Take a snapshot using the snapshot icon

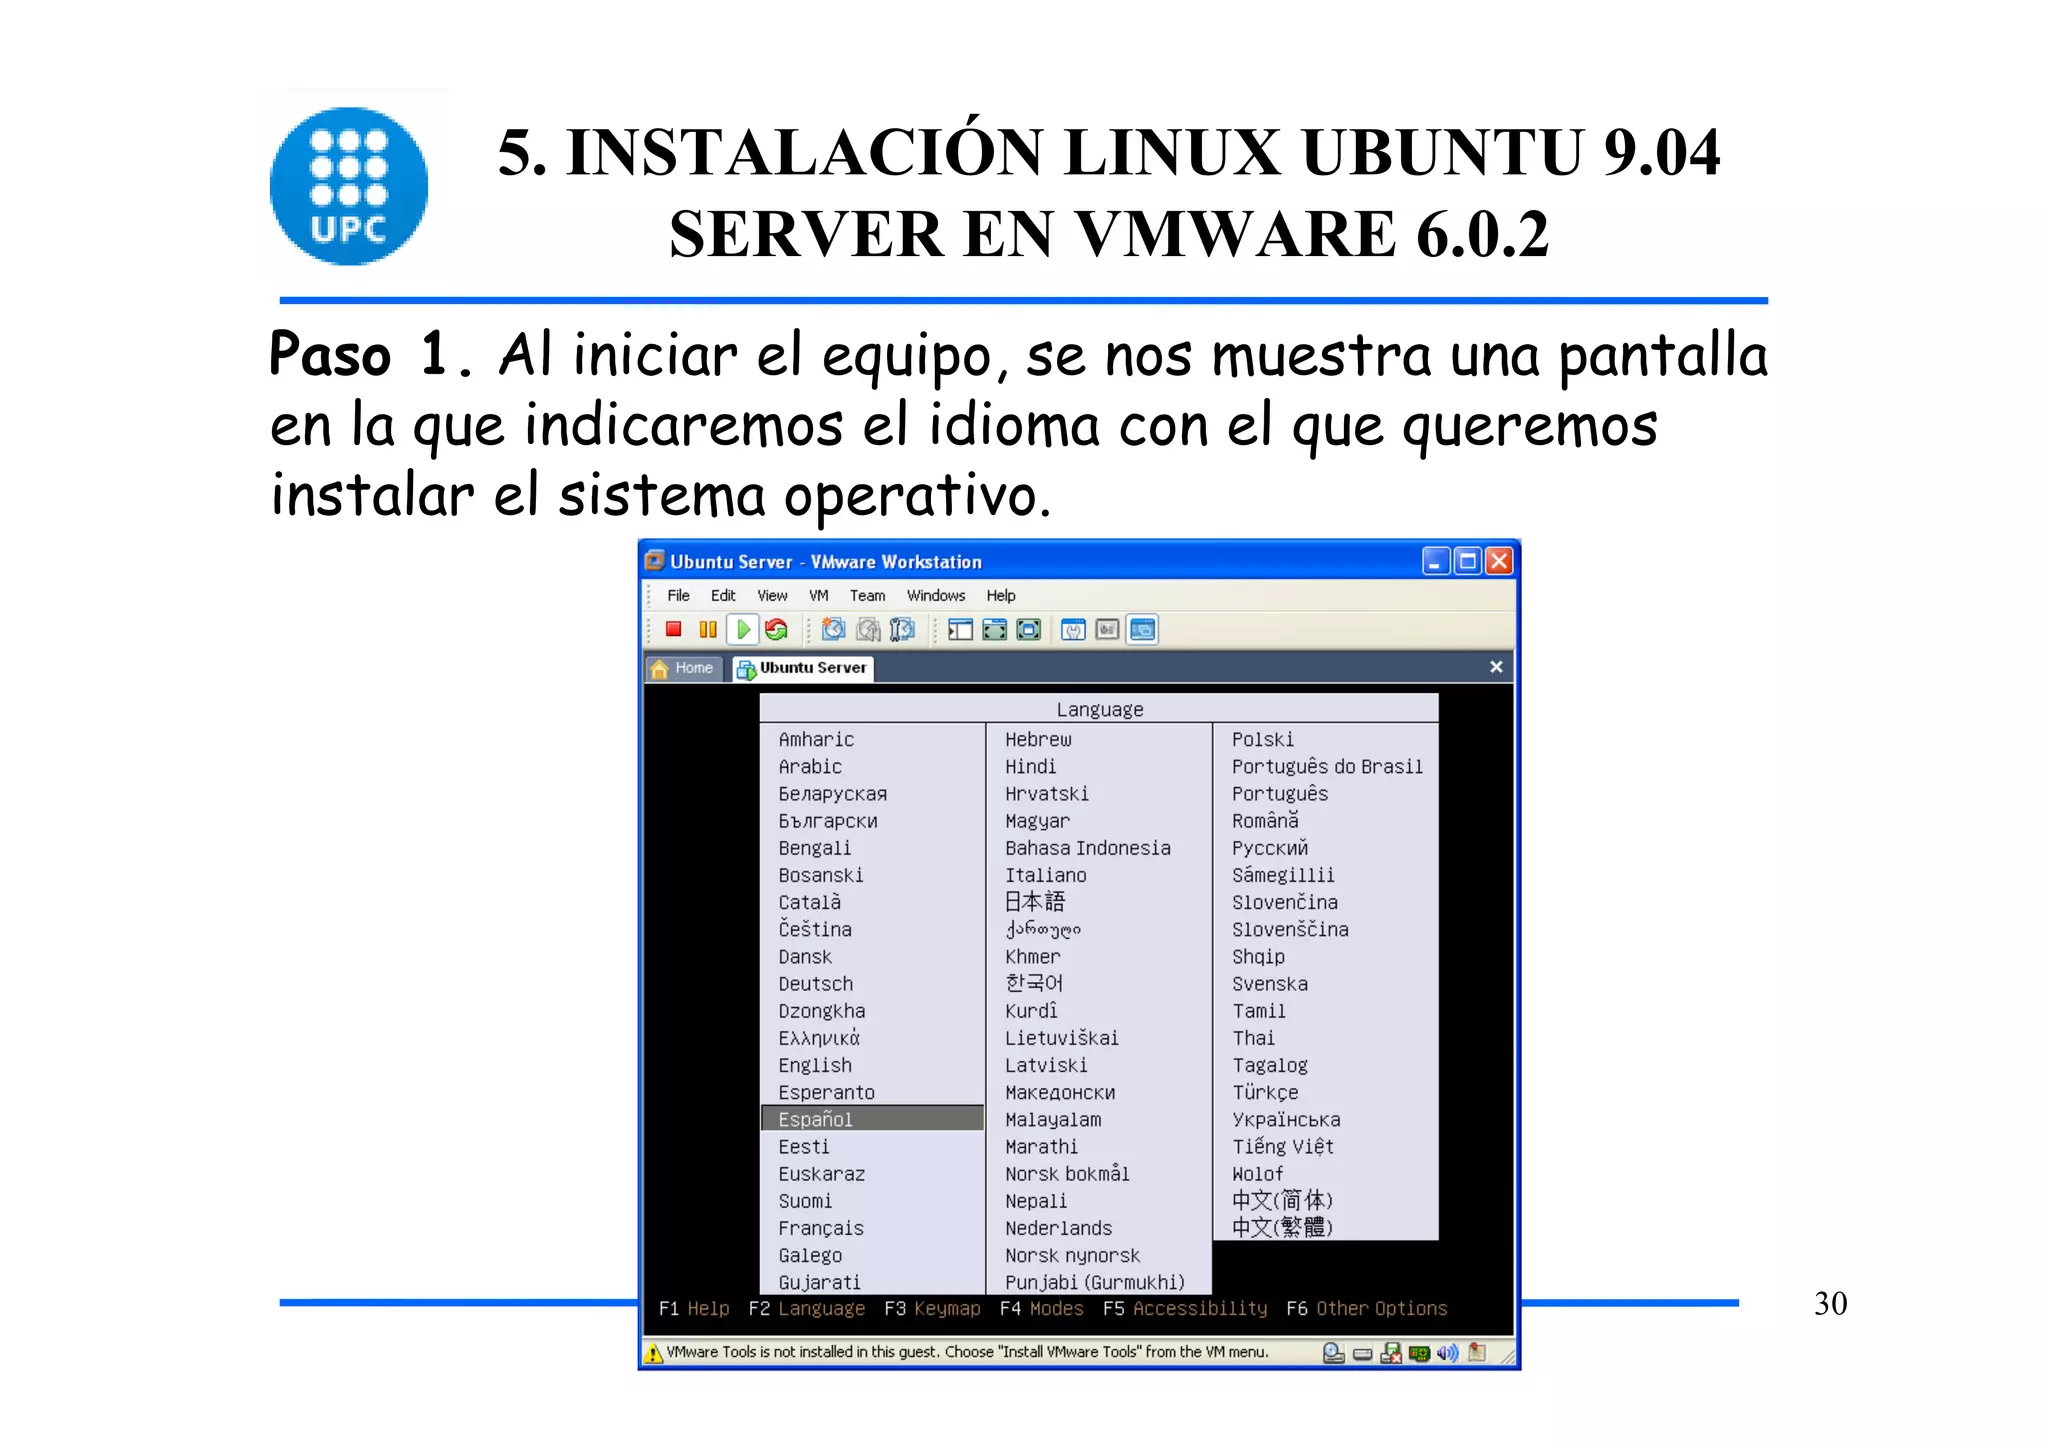[x=834, y=629]
